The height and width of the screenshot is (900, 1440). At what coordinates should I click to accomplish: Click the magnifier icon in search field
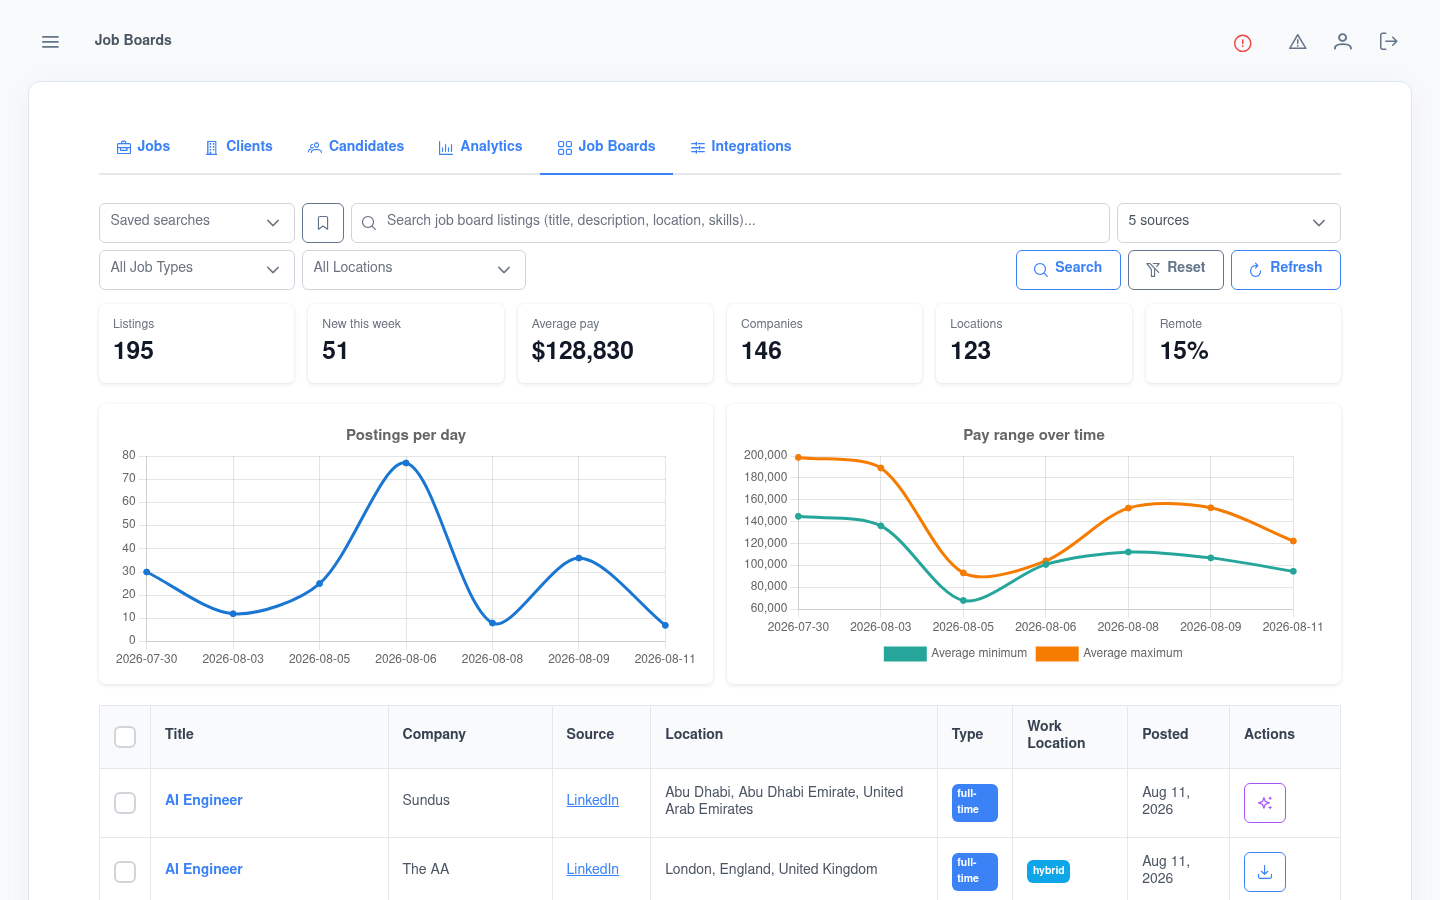tap(369, 223)
